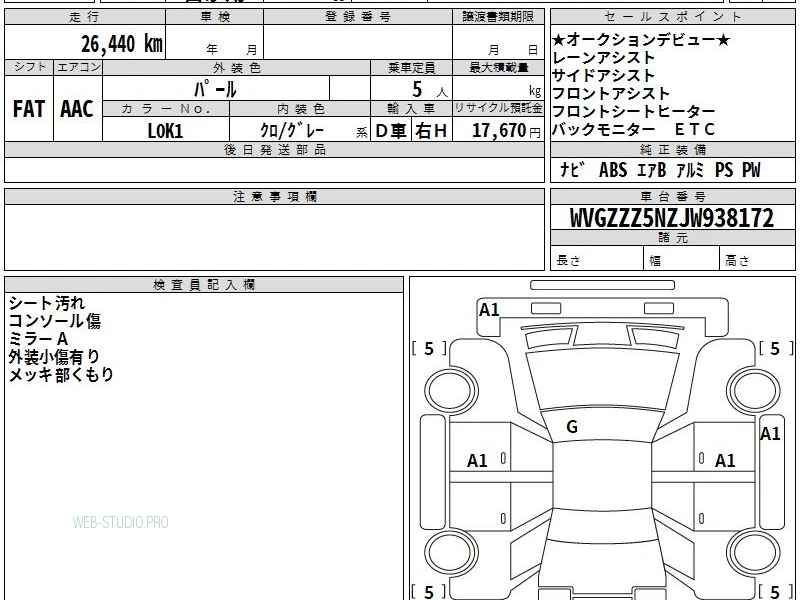The width and height of the screenshot is (800, 600).
Task: Select the エアB equipment item
Action: tap(652, 170)
